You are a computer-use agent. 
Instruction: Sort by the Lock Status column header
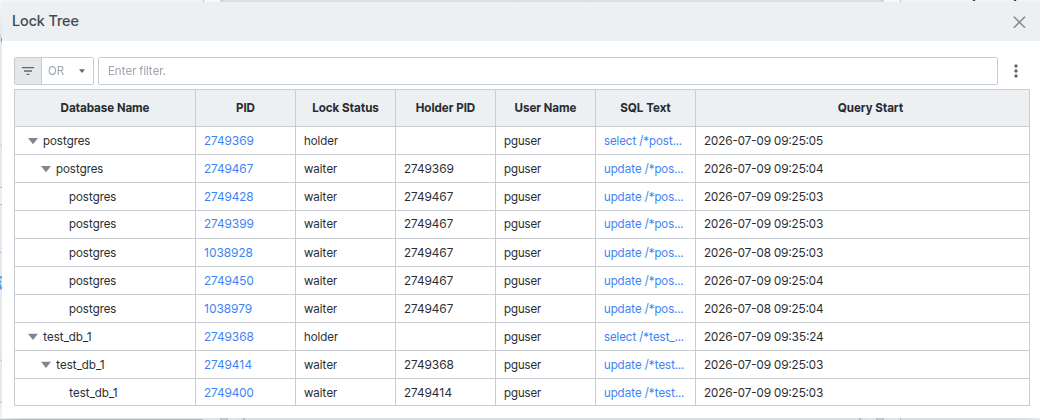tap(346, 108)
